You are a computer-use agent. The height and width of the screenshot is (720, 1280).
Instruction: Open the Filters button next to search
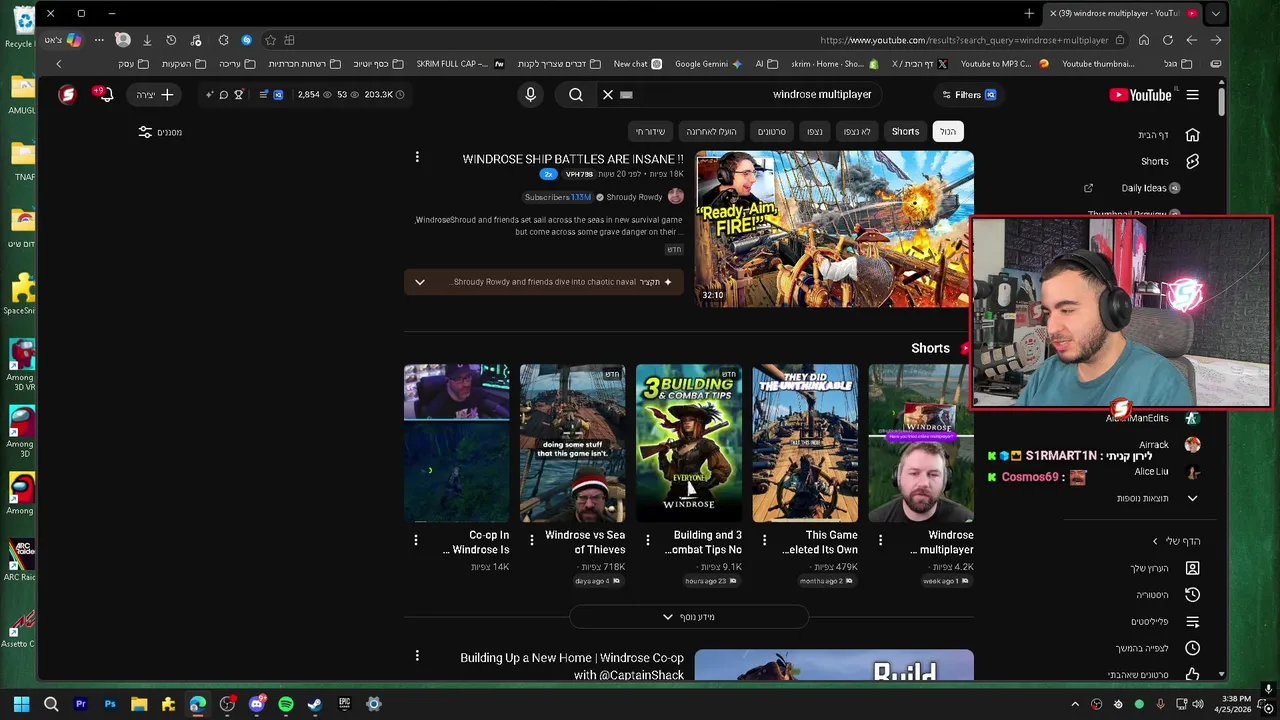click(968, 95)
